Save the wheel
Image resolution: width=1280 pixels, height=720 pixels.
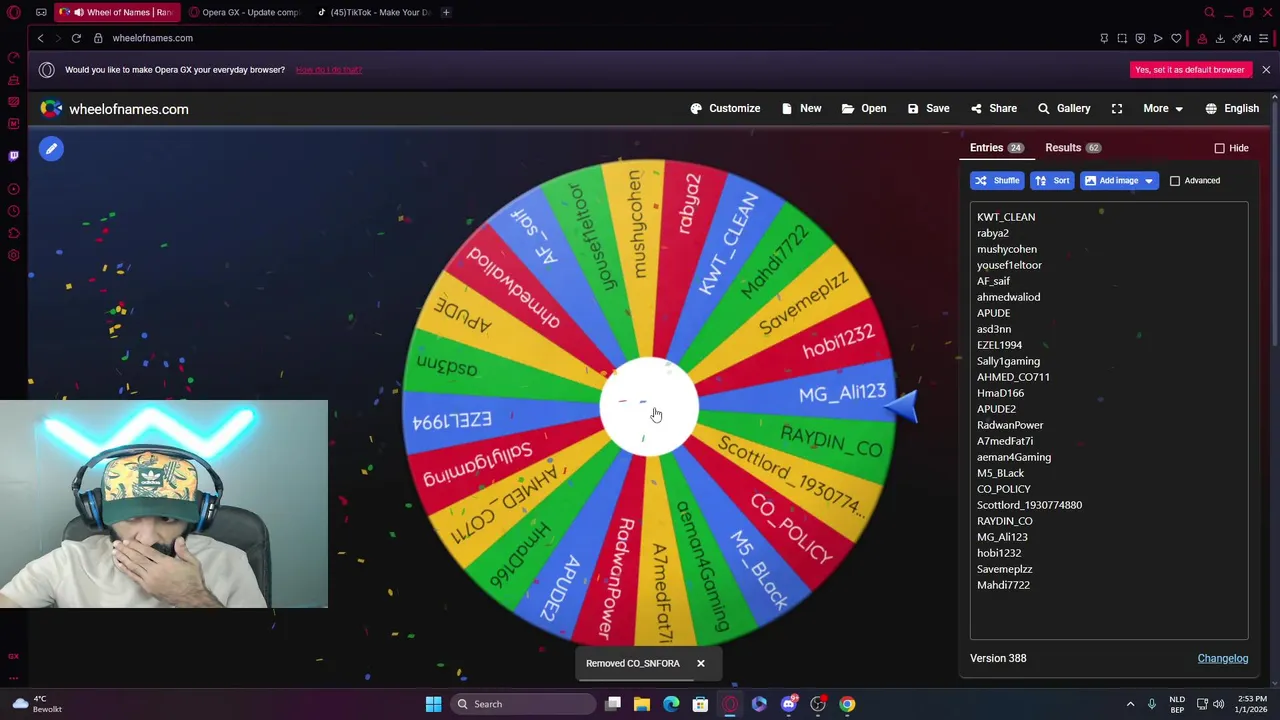point(928,108)
